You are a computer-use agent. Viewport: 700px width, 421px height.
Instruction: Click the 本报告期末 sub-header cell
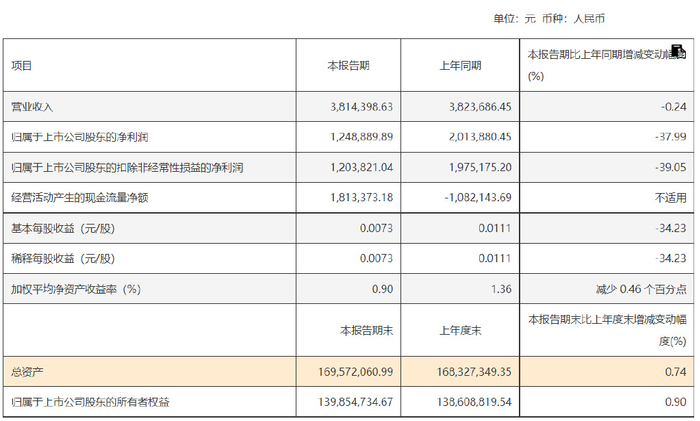(367, 330)
